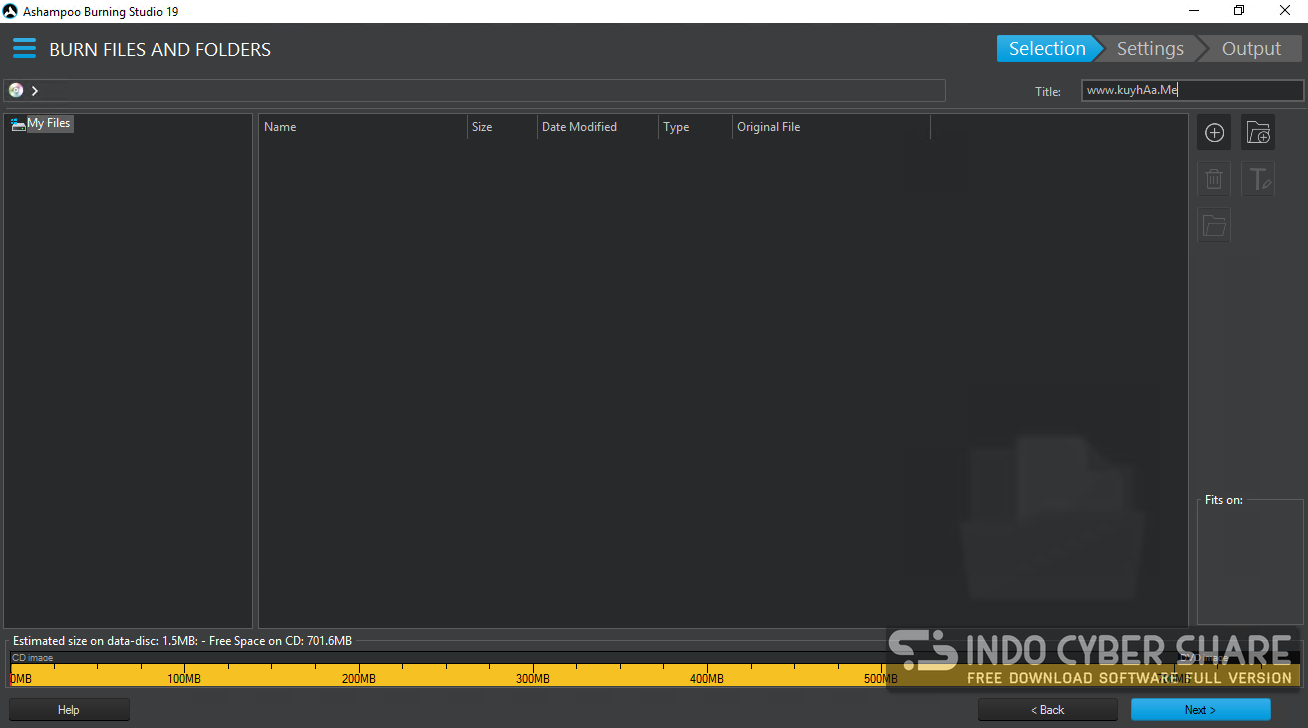Restore down the application window
This screenshot has width=1308, height=728.
click(x=1238, y=11)
